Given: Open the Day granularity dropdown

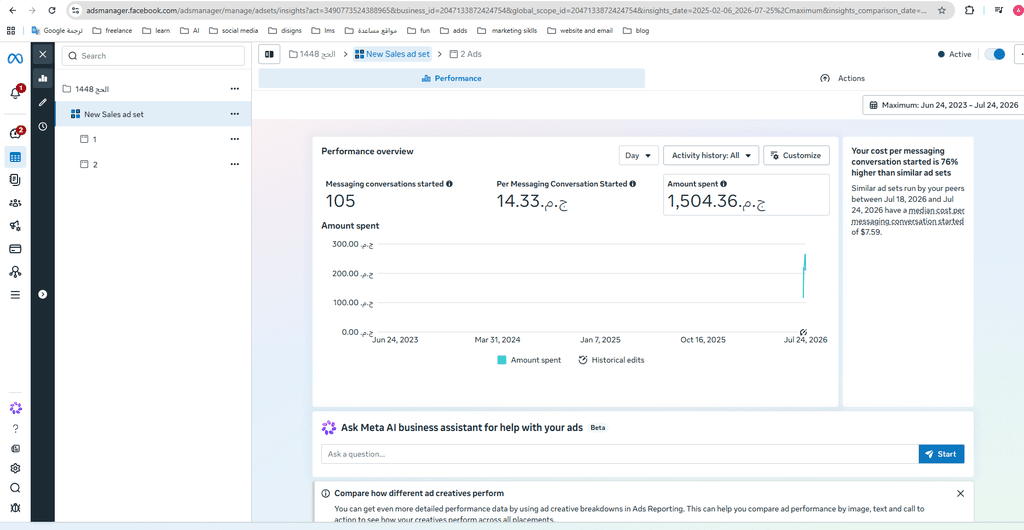Looking at the screenshot, I should pos(639,155).
